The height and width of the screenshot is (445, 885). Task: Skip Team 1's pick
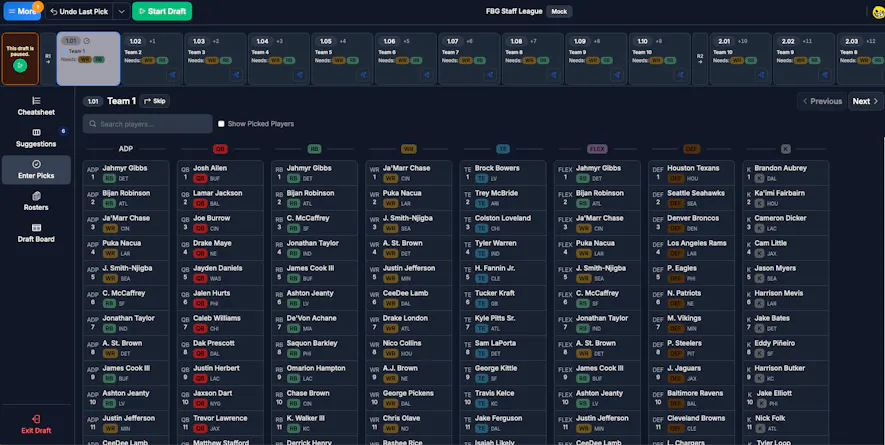(155, 101)
